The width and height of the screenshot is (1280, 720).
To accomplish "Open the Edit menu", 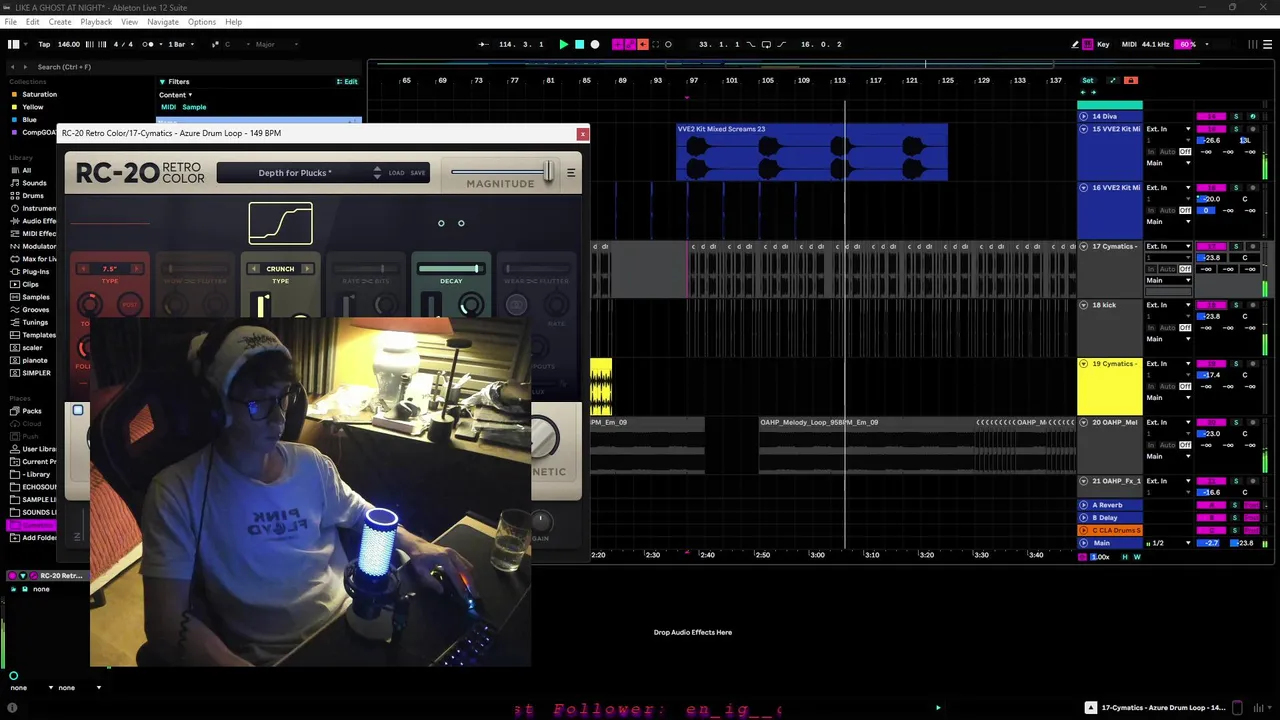I will [33, 22].
